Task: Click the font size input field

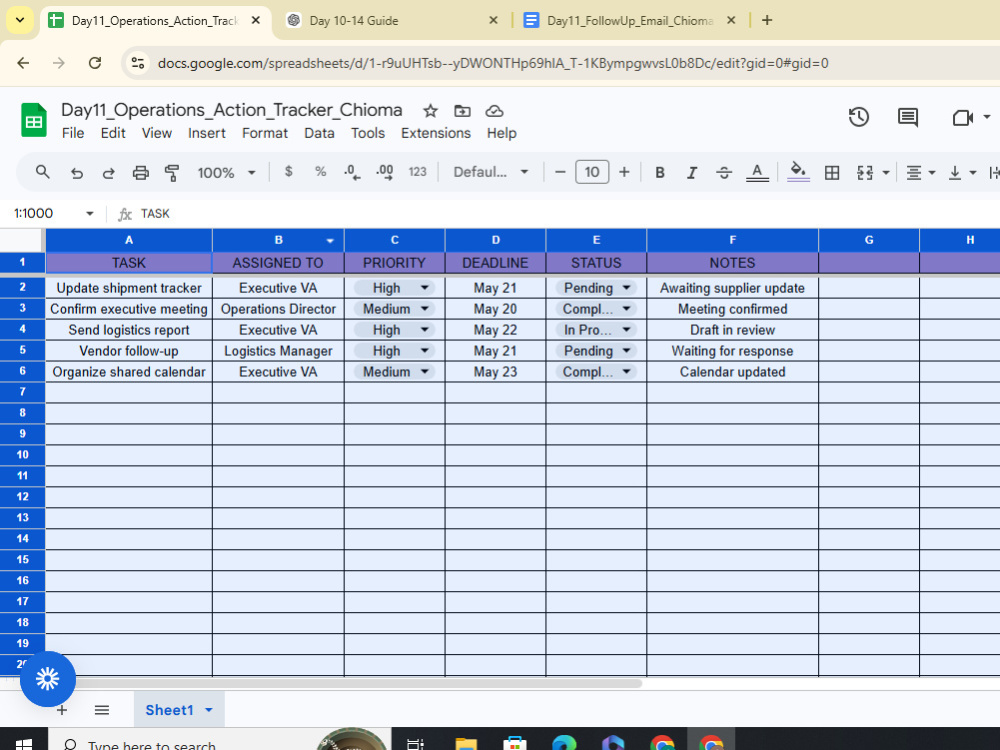Action: pyautogui.click(x=592, y=172)
